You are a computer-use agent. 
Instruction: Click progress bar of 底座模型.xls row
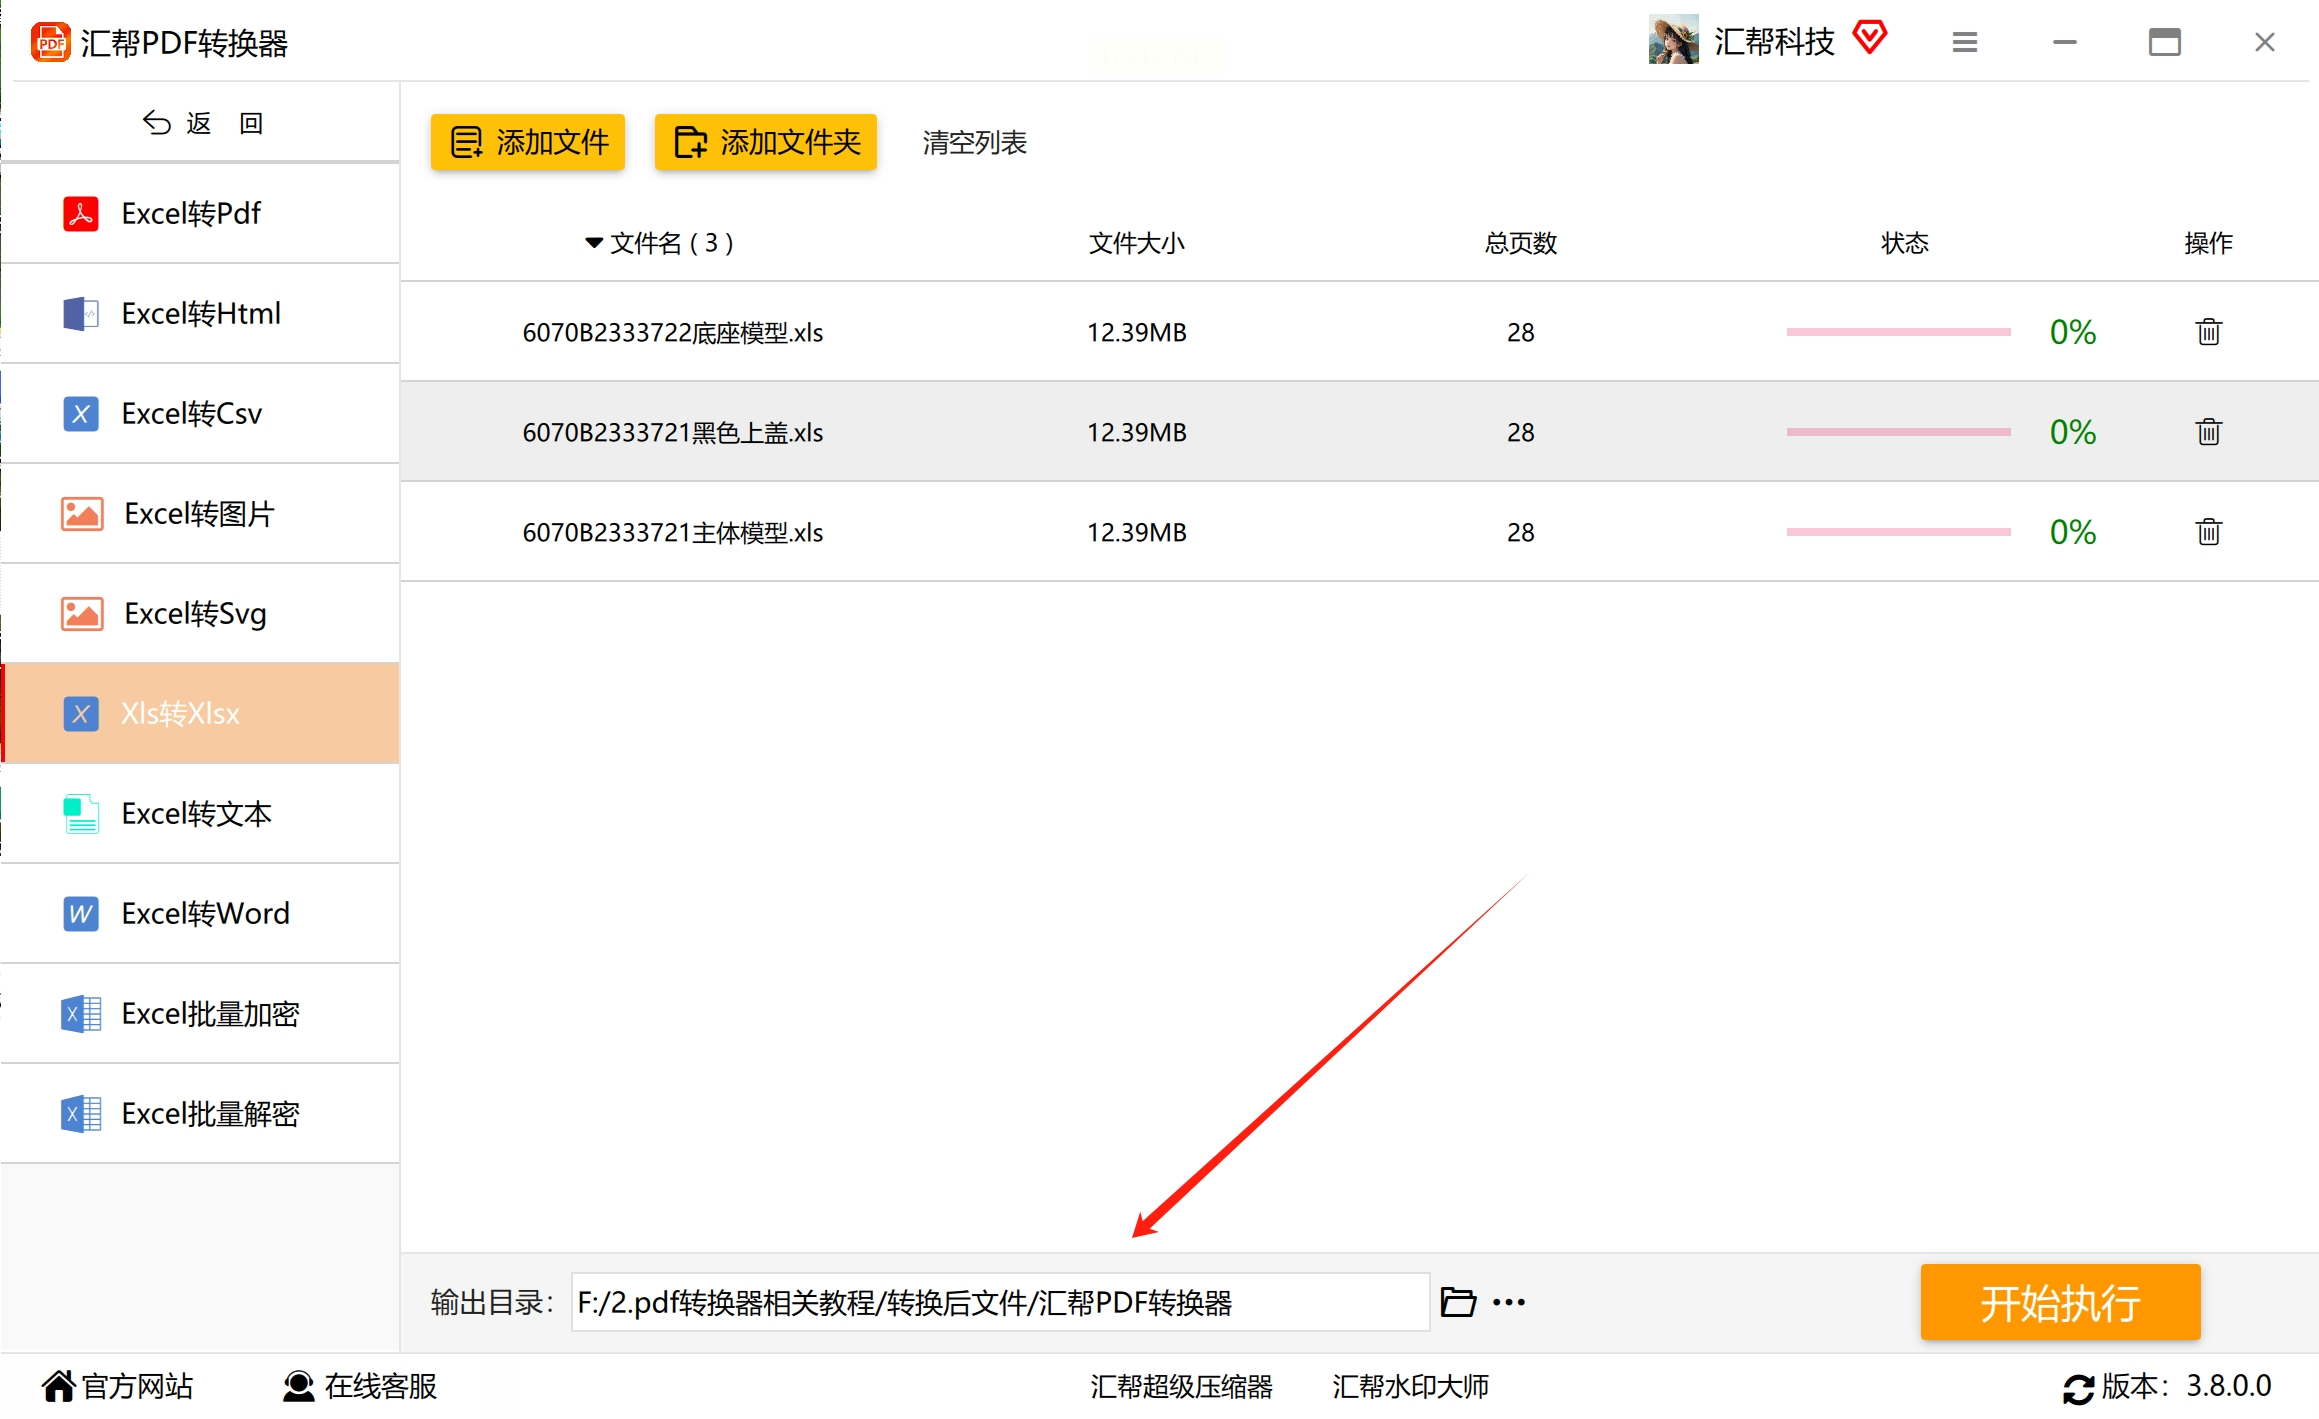click(x=1898, y=332)
